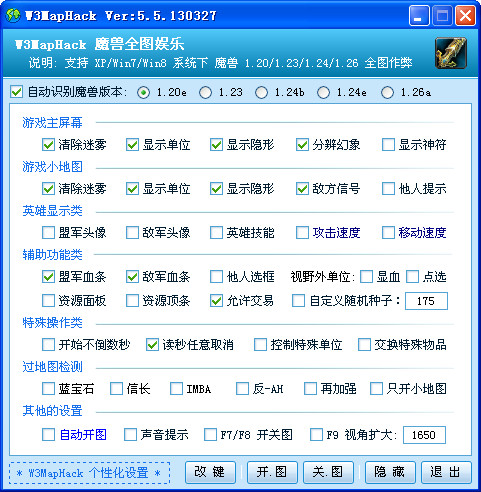Enable the 资源面板 checkbox

(48, 301)
